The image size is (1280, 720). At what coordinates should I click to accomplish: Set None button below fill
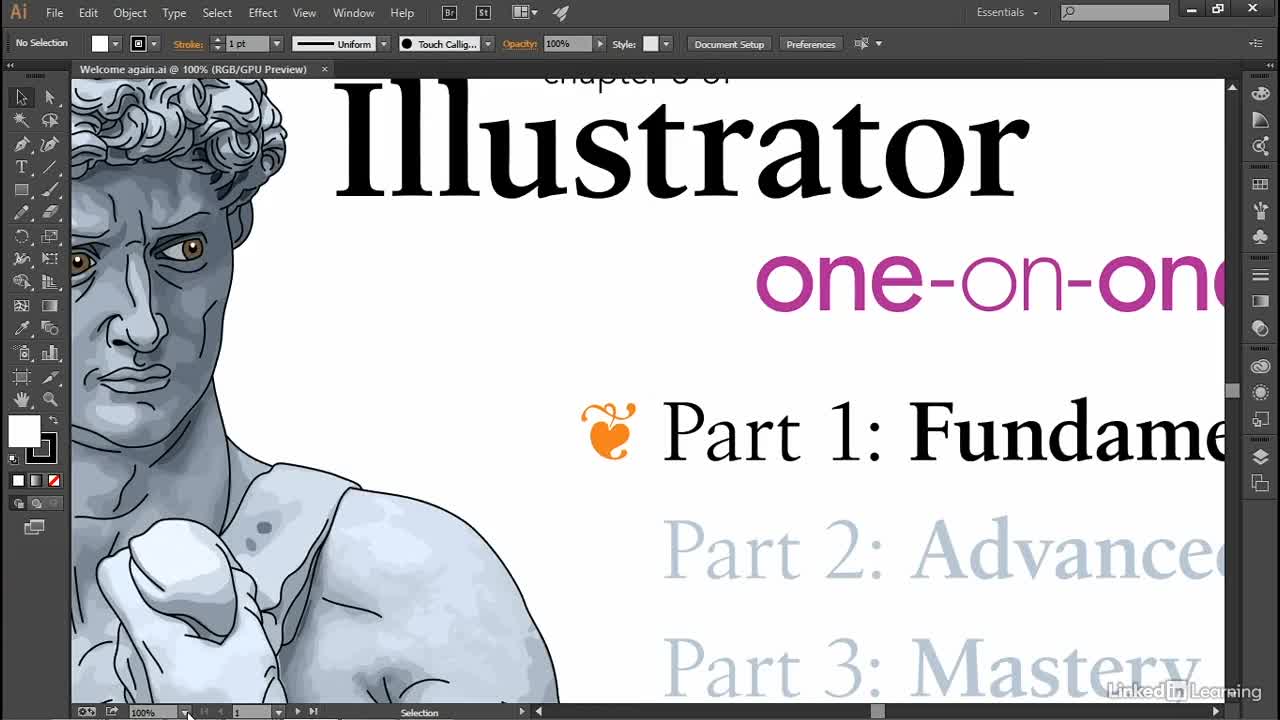[x=54, y=481]
